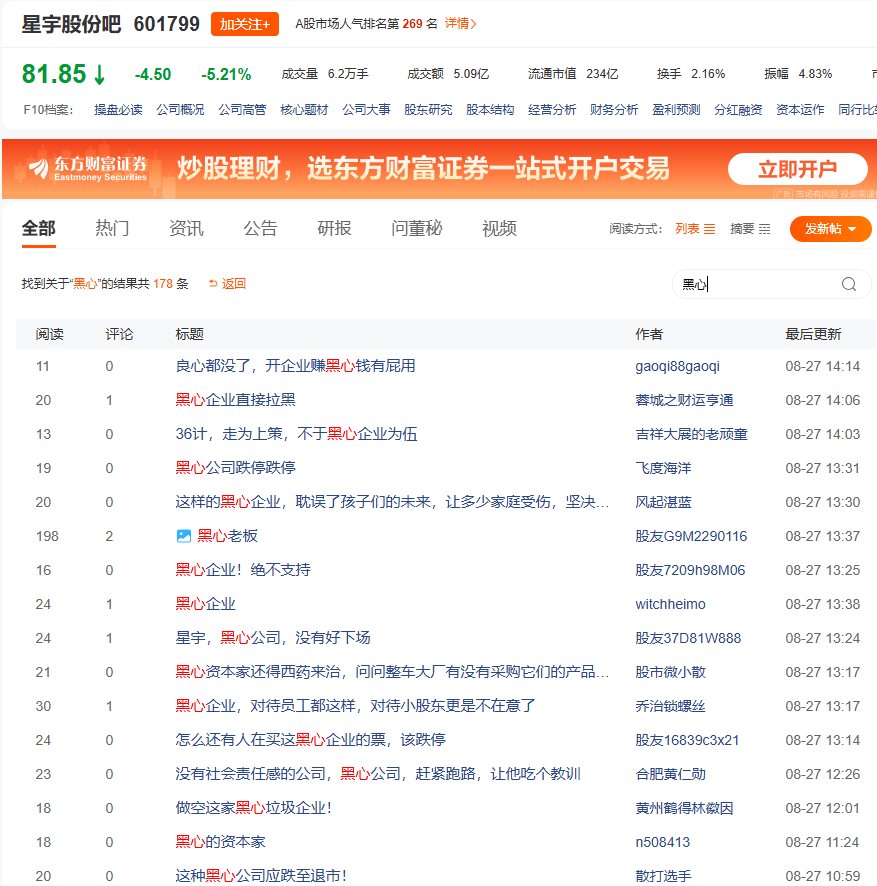
Task: Open author 吉祥大展的老顽童 profile
Action: point(692,434)
